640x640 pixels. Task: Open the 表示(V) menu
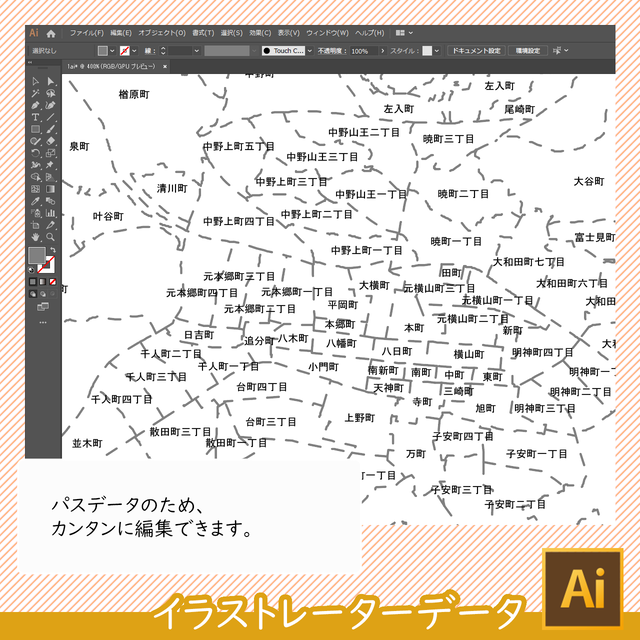(x=289, y=33)
